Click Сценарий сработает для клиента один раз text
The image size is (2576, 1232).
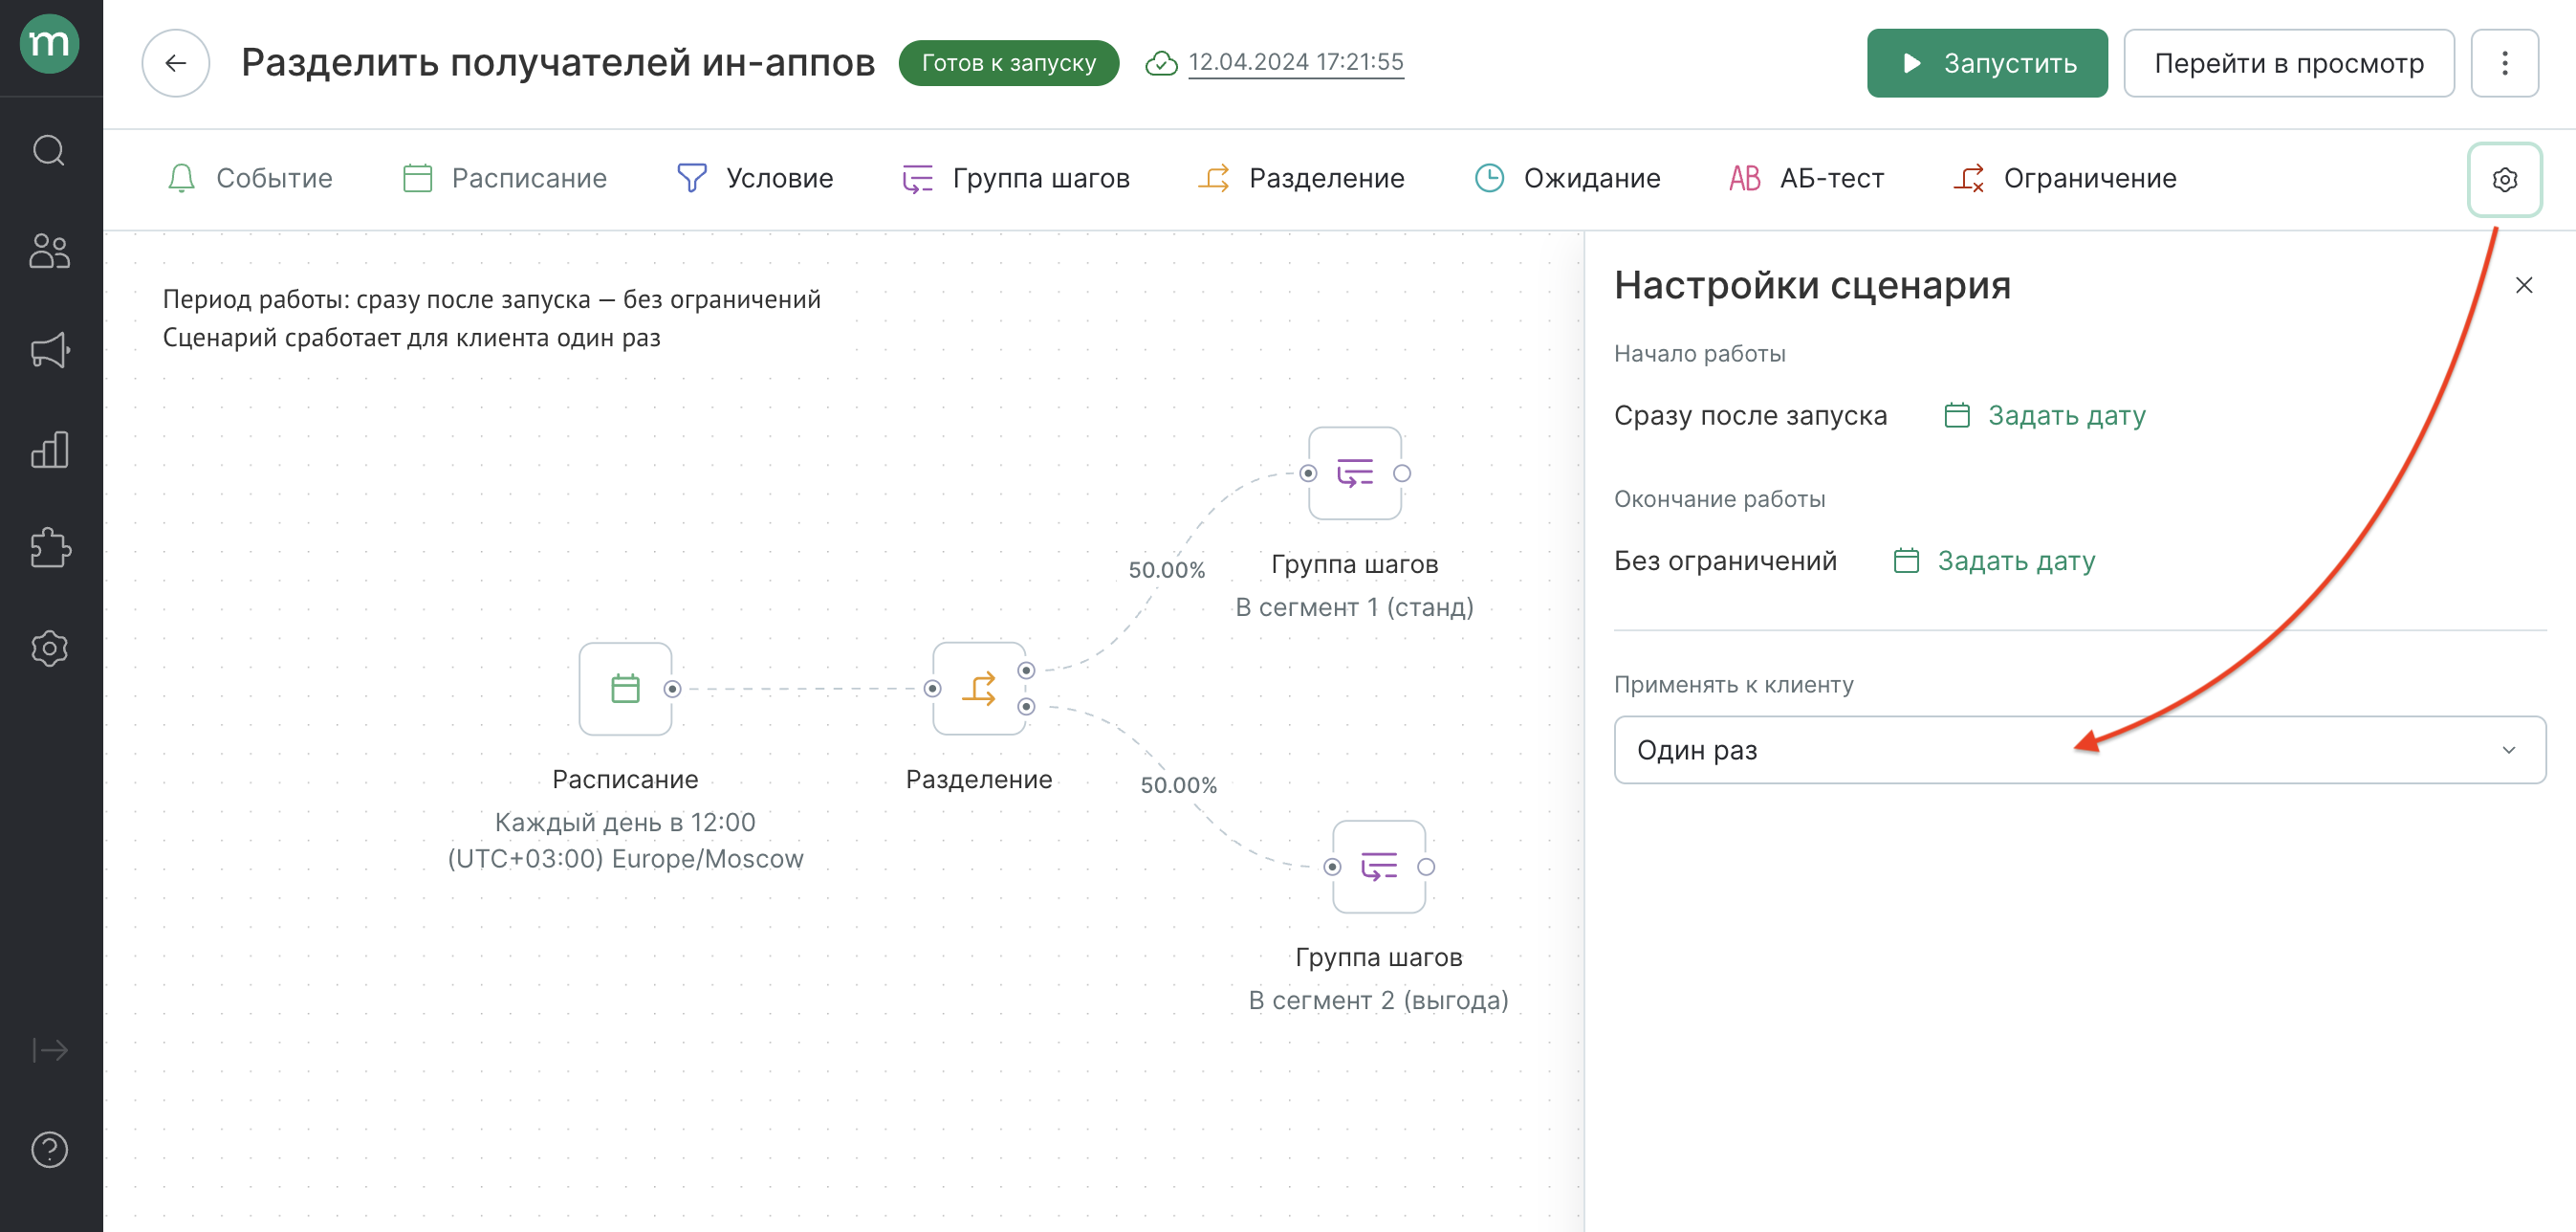tap(411, 338)
